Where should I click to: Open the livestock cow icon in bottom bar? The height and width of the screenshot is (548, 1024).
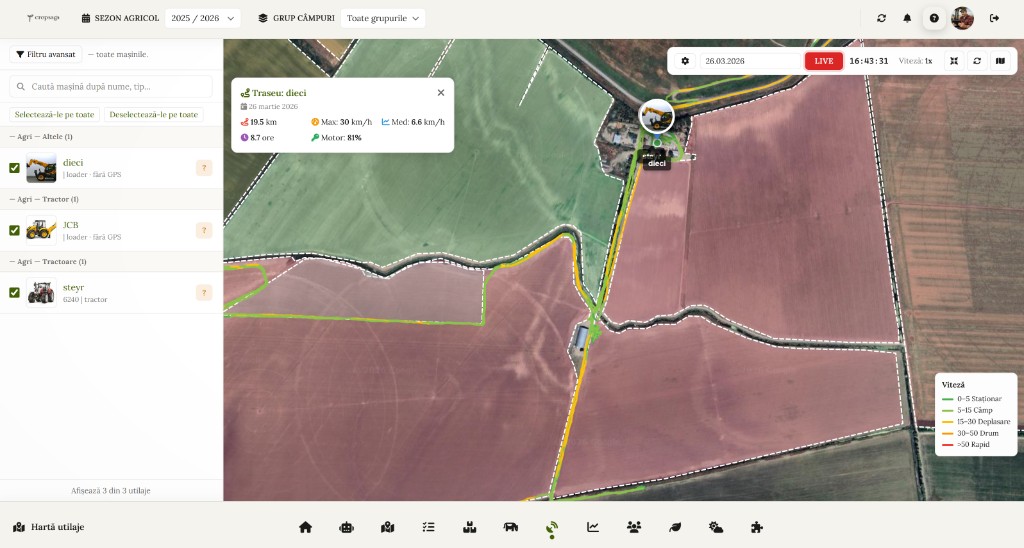tap(511, 527)
